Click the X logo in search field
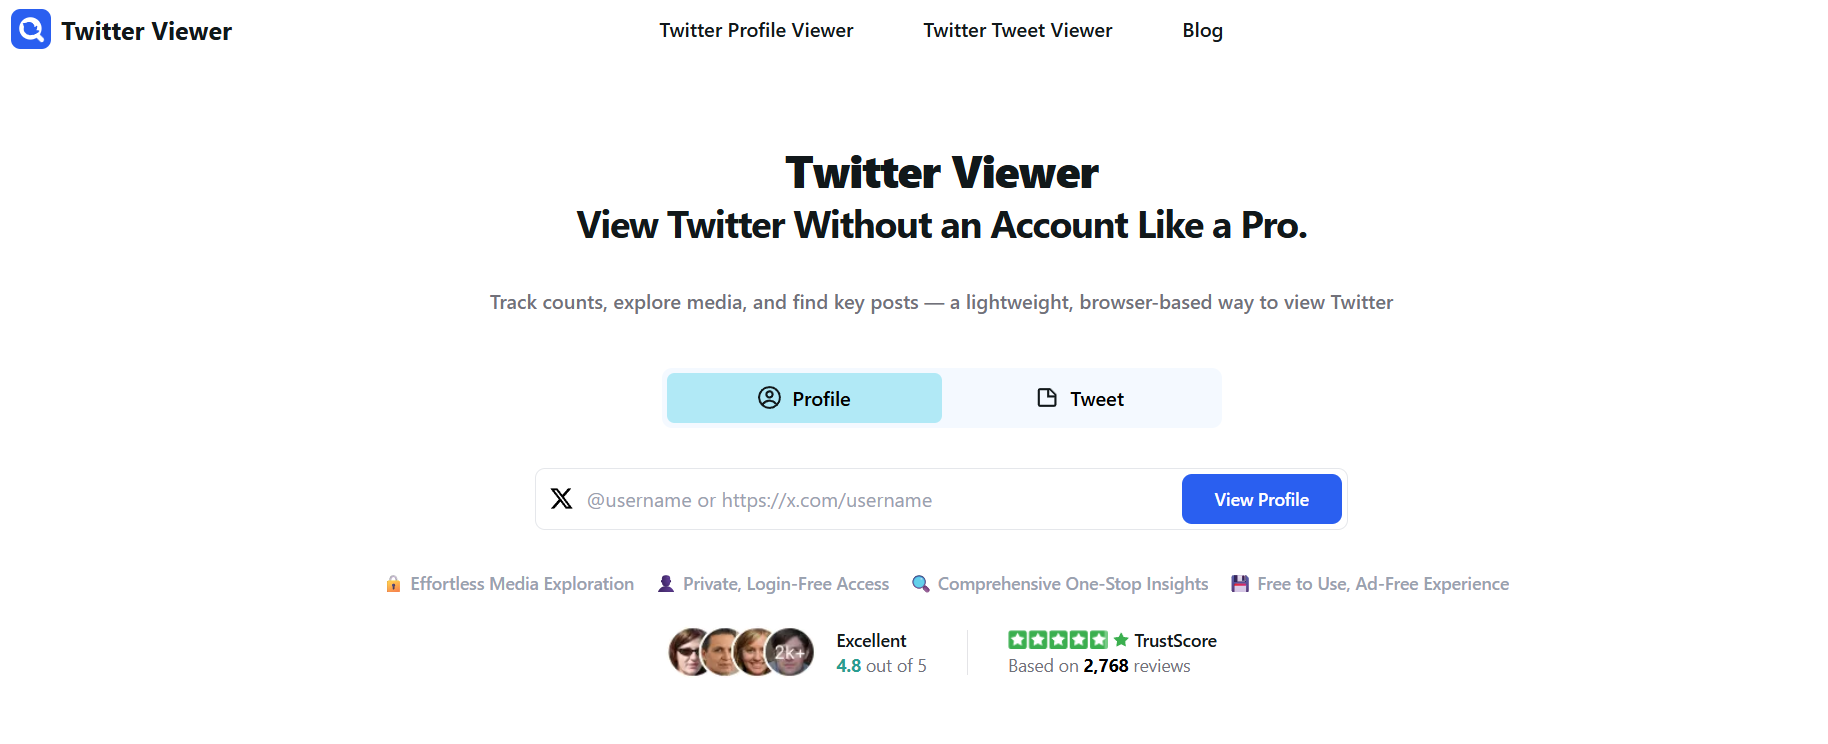 pyautogui.click(x=562, y=499)
